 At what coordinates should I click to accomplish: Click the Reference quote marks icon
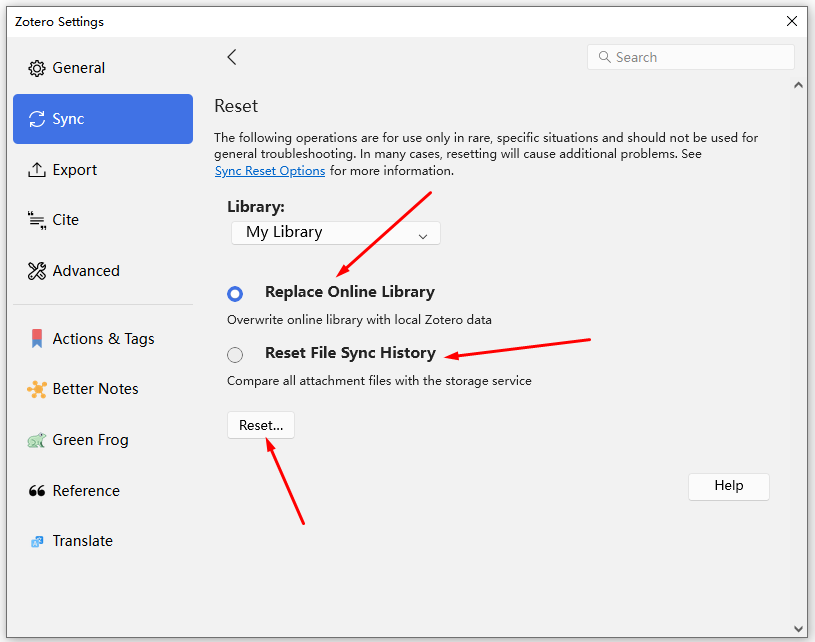(x=37, y=491)
